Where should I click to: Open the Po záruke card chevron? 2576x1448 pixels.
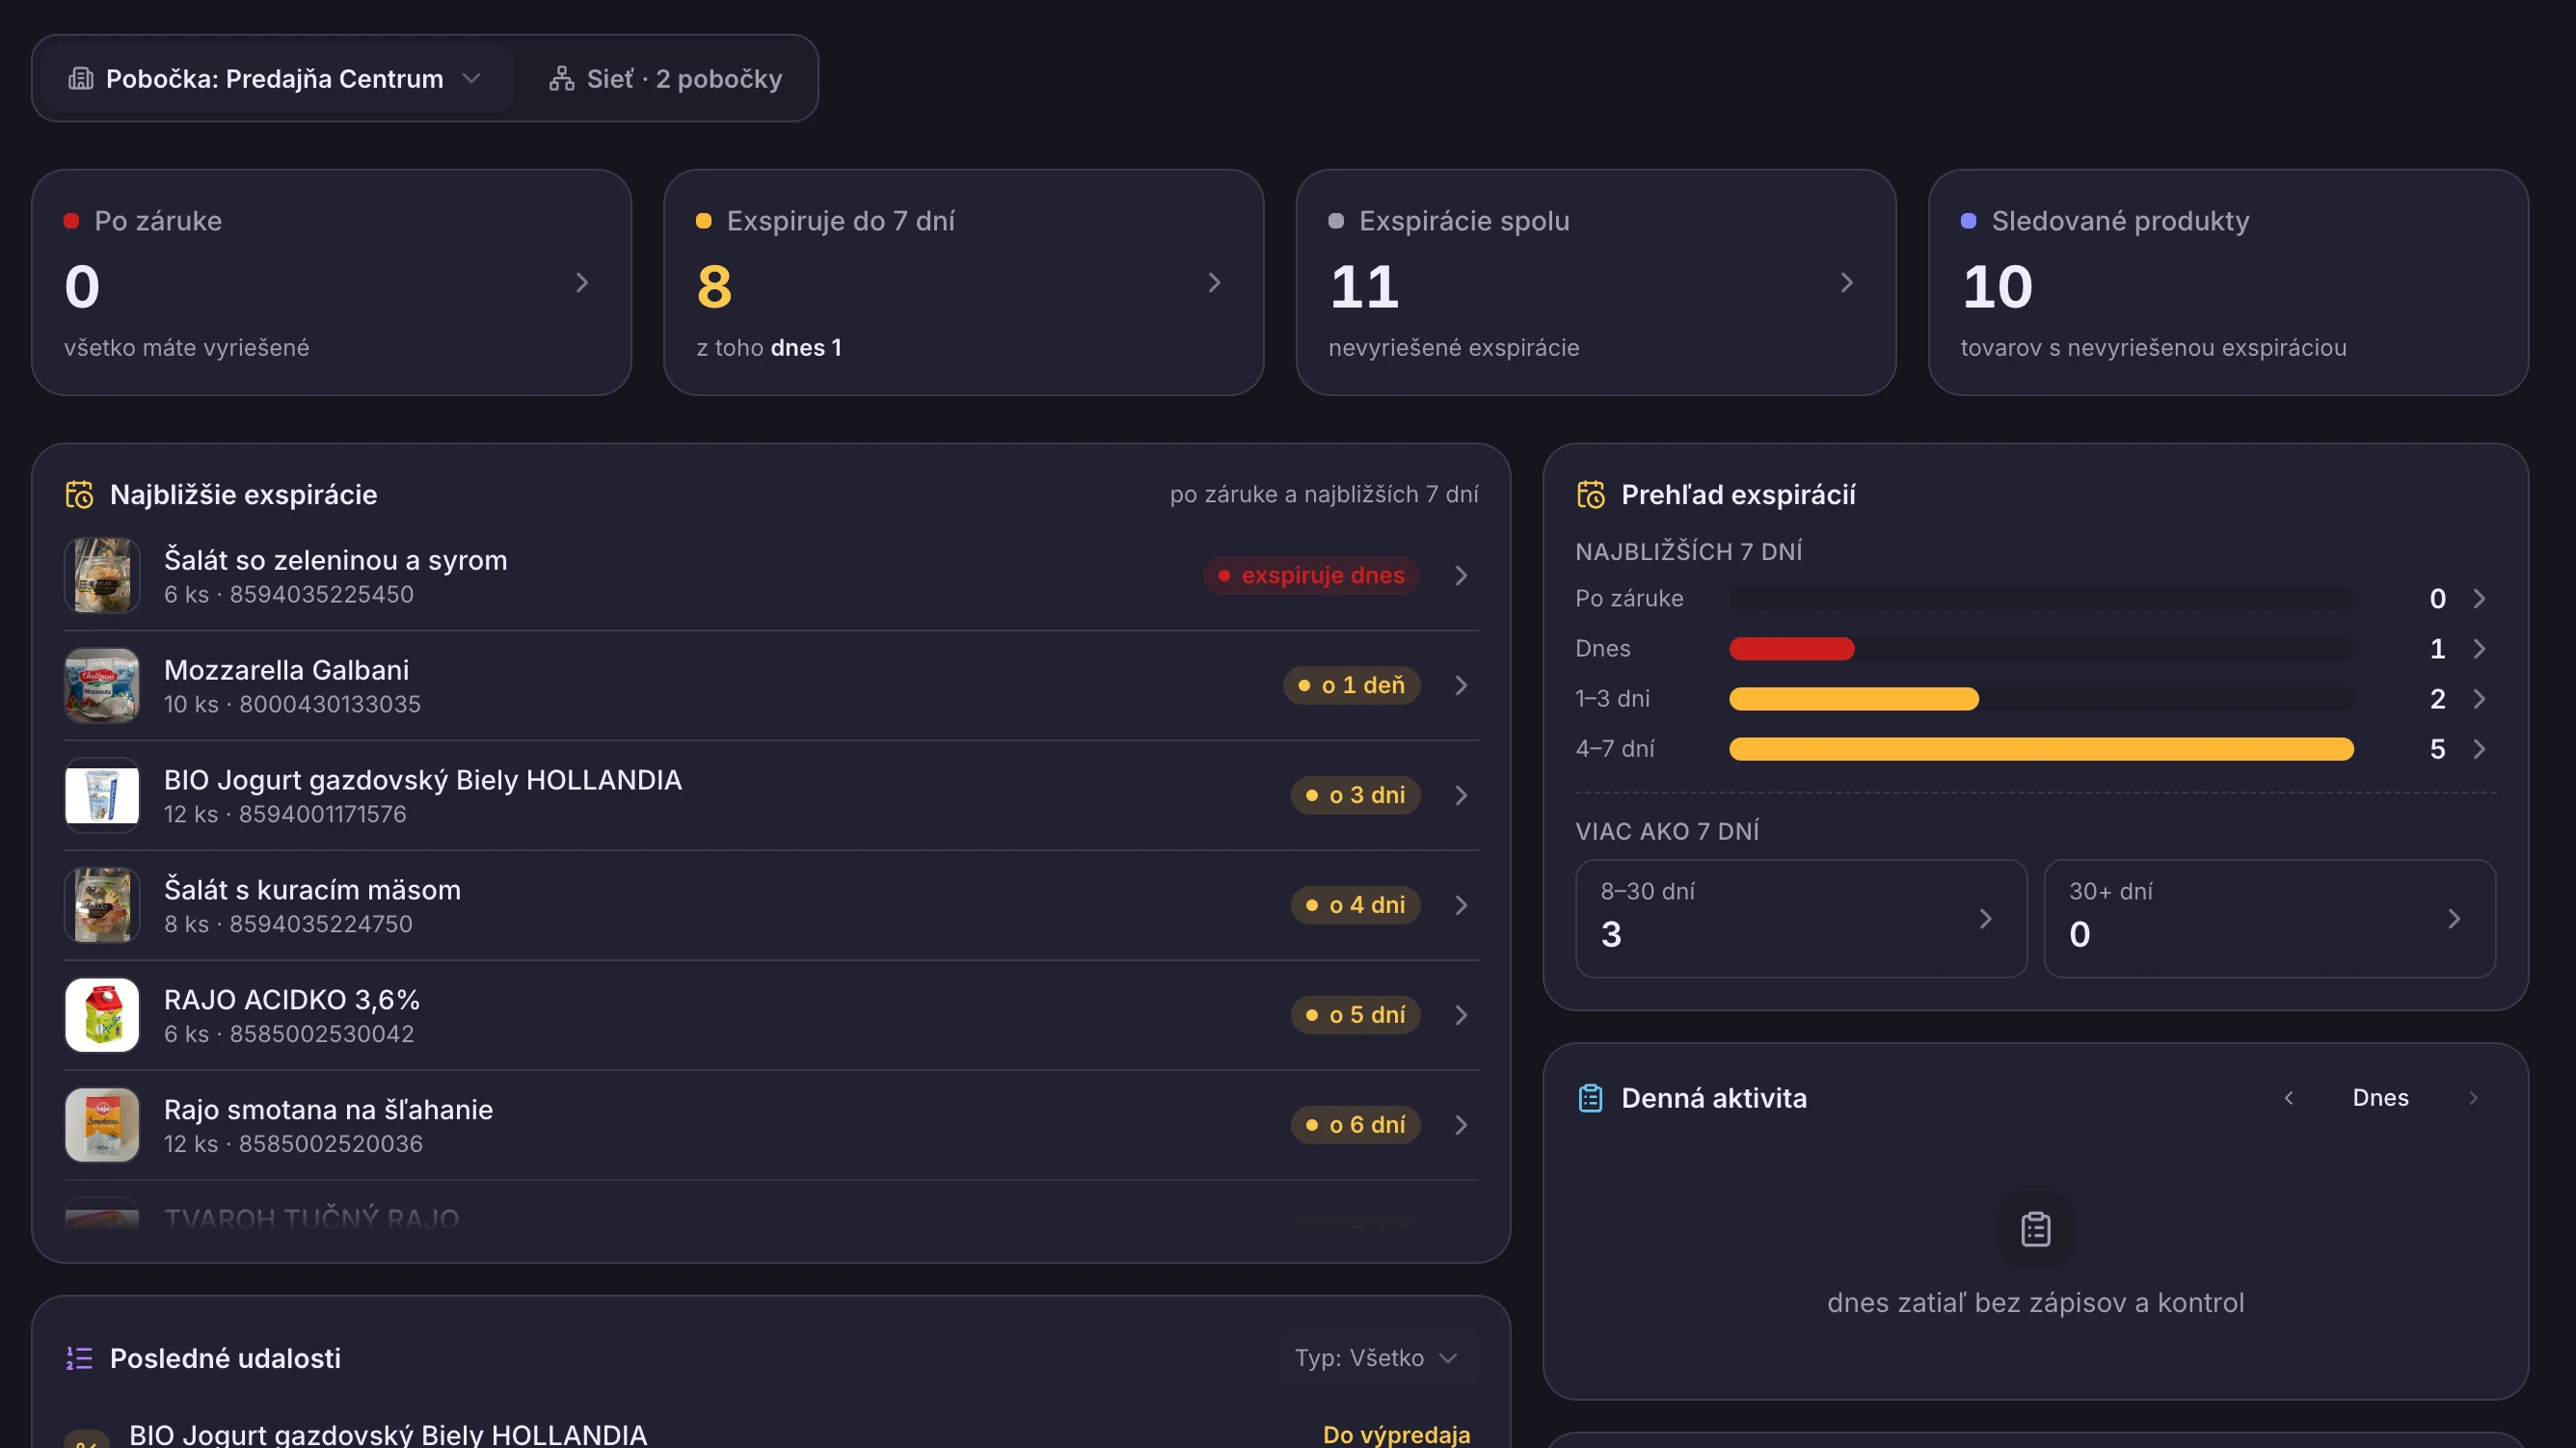[582, 283]
